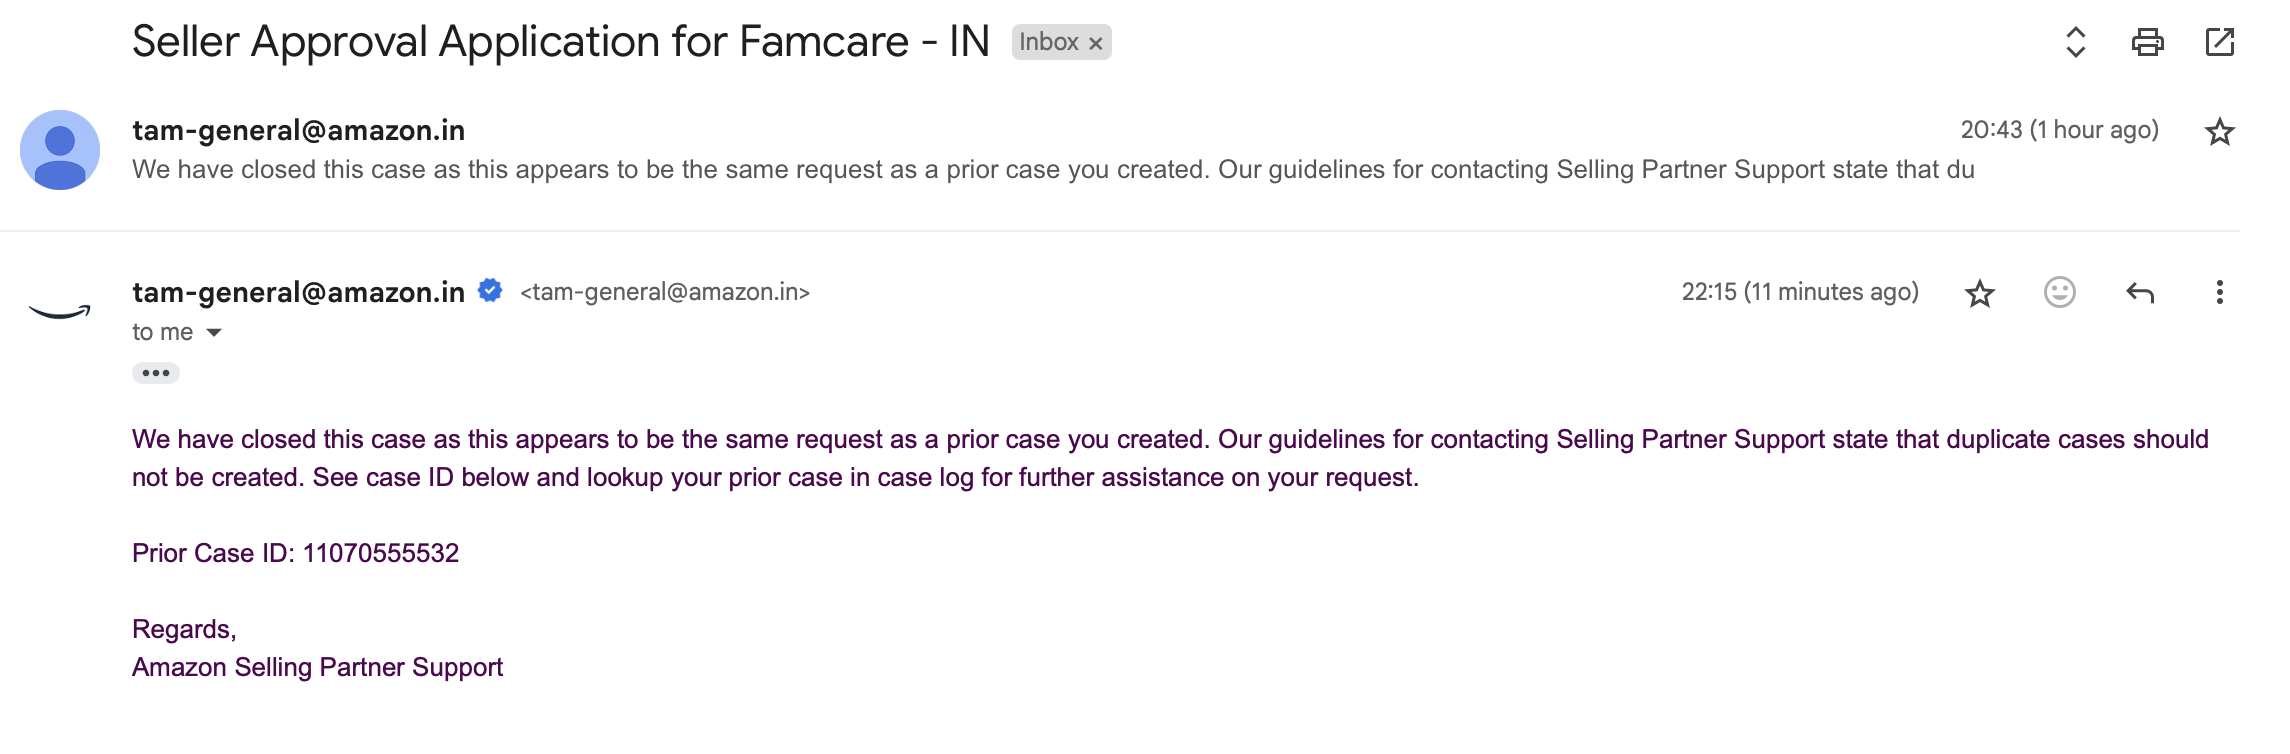The height and width of the screenshot is (754, 2290).
Task: Print this email conversation
Action: point(2147,42)
